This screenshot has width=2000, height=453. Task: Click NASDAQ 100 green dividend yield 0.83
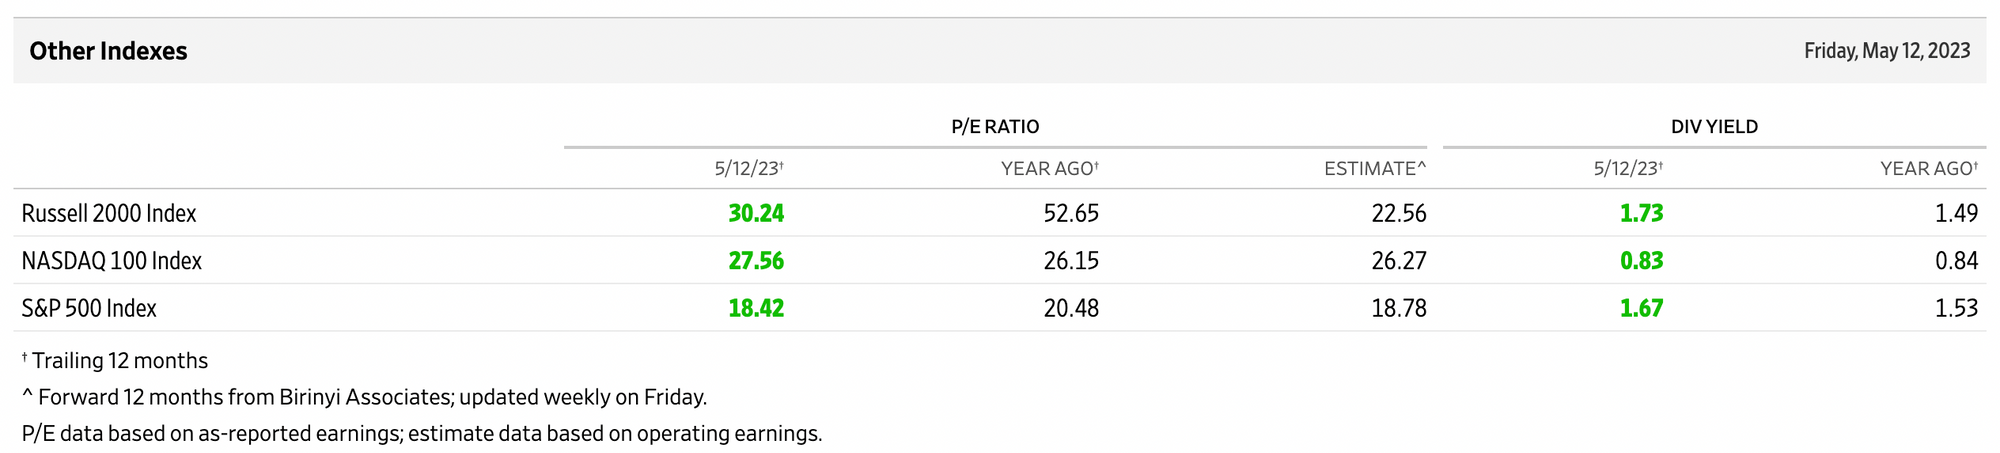coord(1641,261)
